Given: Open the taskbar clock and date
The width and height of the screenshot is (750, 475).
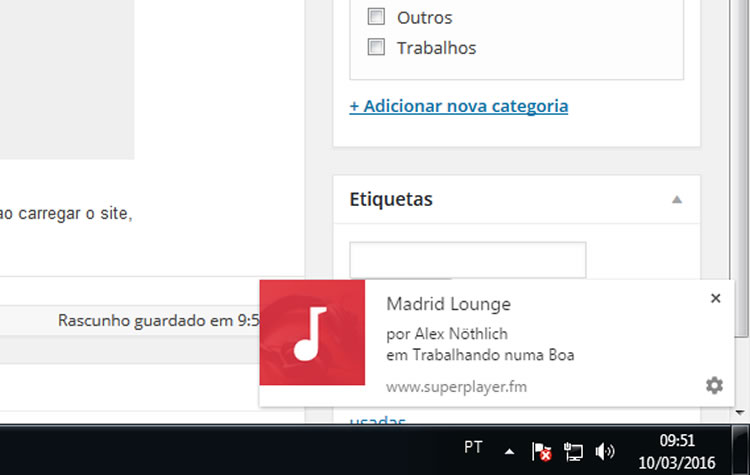Looking at the screenshot, I should click(x=679, y=449).
